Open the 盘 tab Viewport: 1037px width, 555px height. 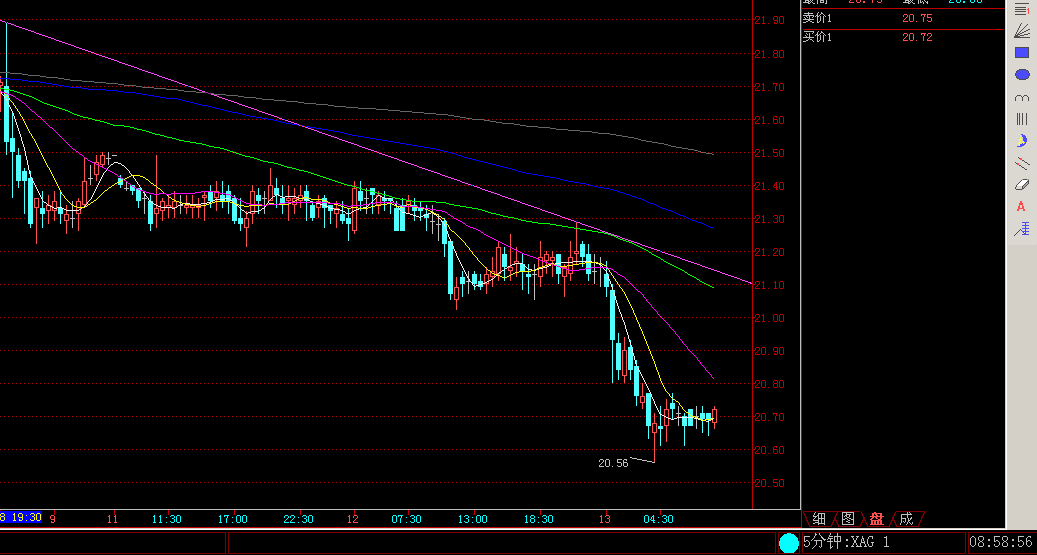point(876,519)
